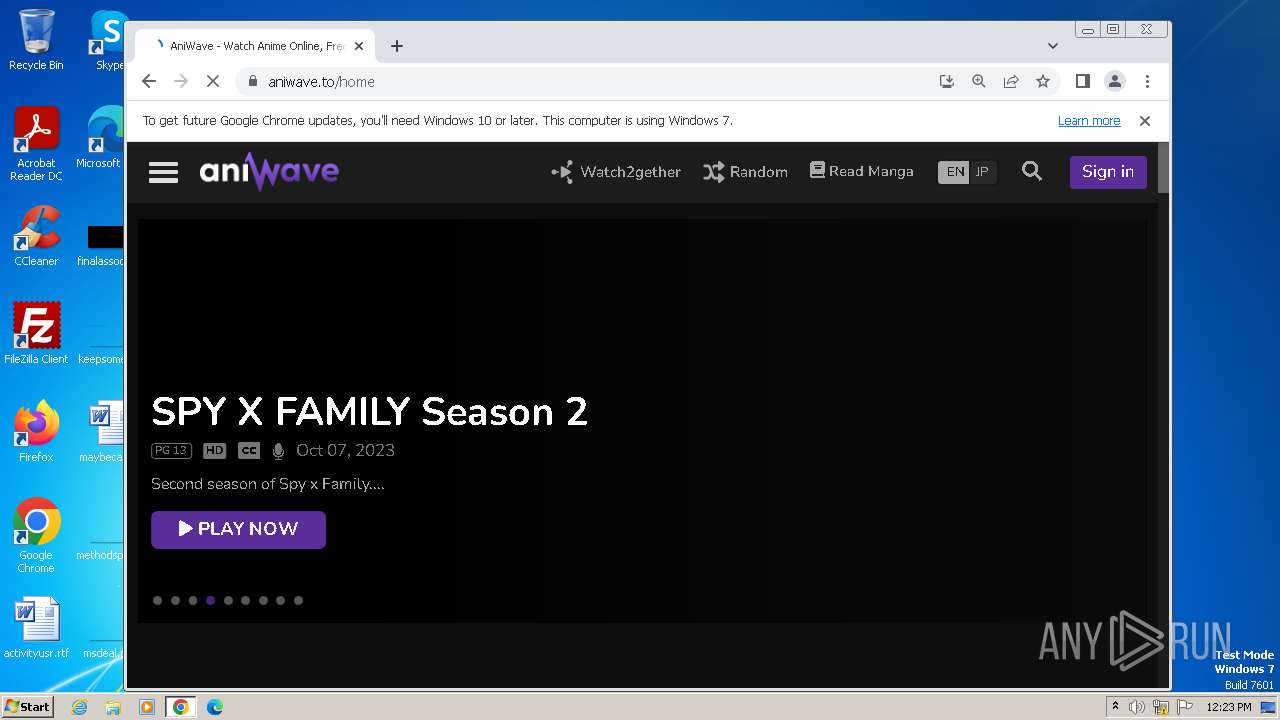This screenshot has height=720, width=1280.
Task: Open Internet Explorer from taskbar
Action: pos(79,707)
